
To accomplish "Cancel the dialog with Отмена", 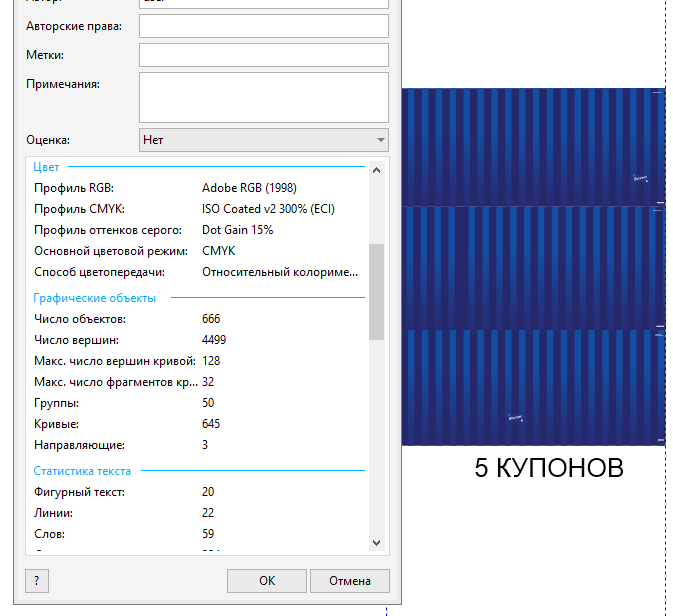I will (x=350, y=581).
